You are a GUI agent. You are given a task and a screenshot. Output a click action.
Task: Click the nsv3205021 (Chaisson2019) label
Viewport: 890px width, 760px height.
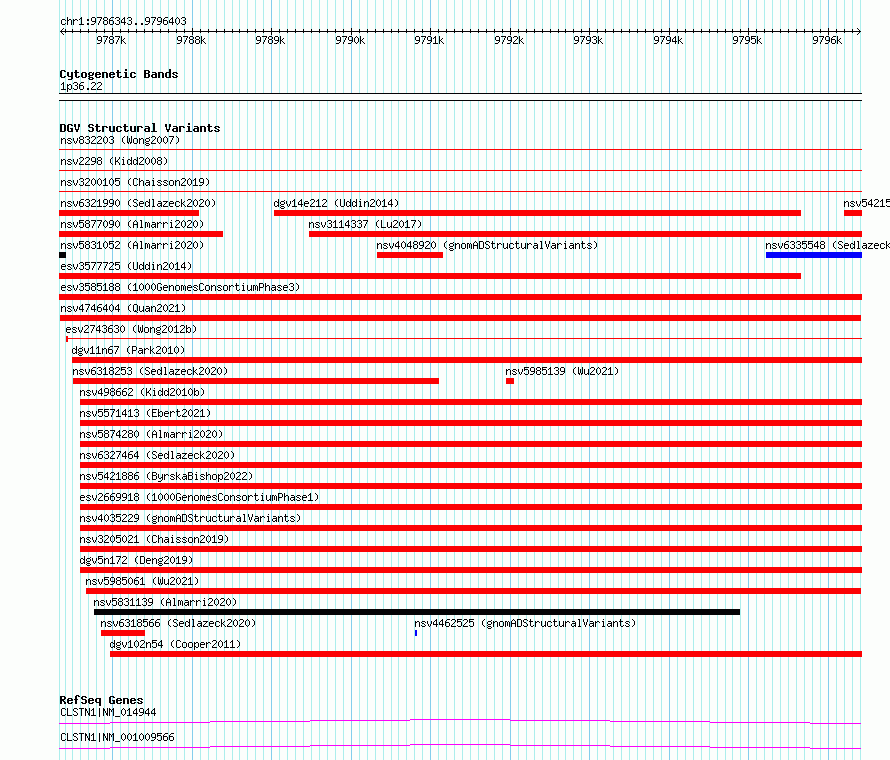(154, 539)
